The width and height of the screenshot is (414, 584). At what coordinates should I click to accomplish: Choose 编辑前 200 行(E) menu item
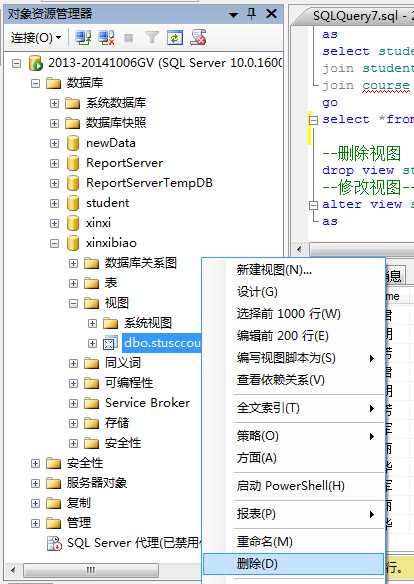pyautogui.click(x=294, y=336)
